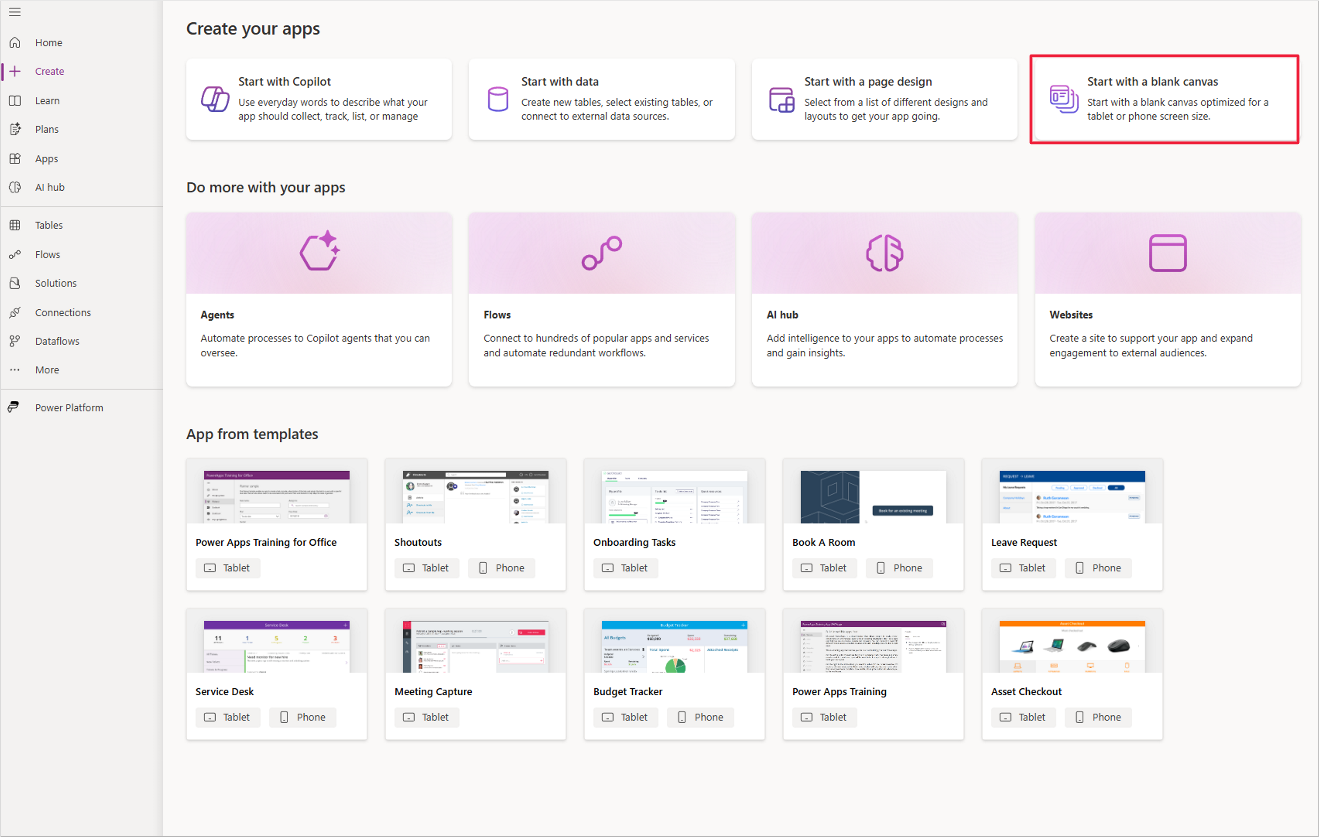Select Tablet layout for Onboarding Tasks
This screenshot has height=837, width=1319.
coord(626,568)
